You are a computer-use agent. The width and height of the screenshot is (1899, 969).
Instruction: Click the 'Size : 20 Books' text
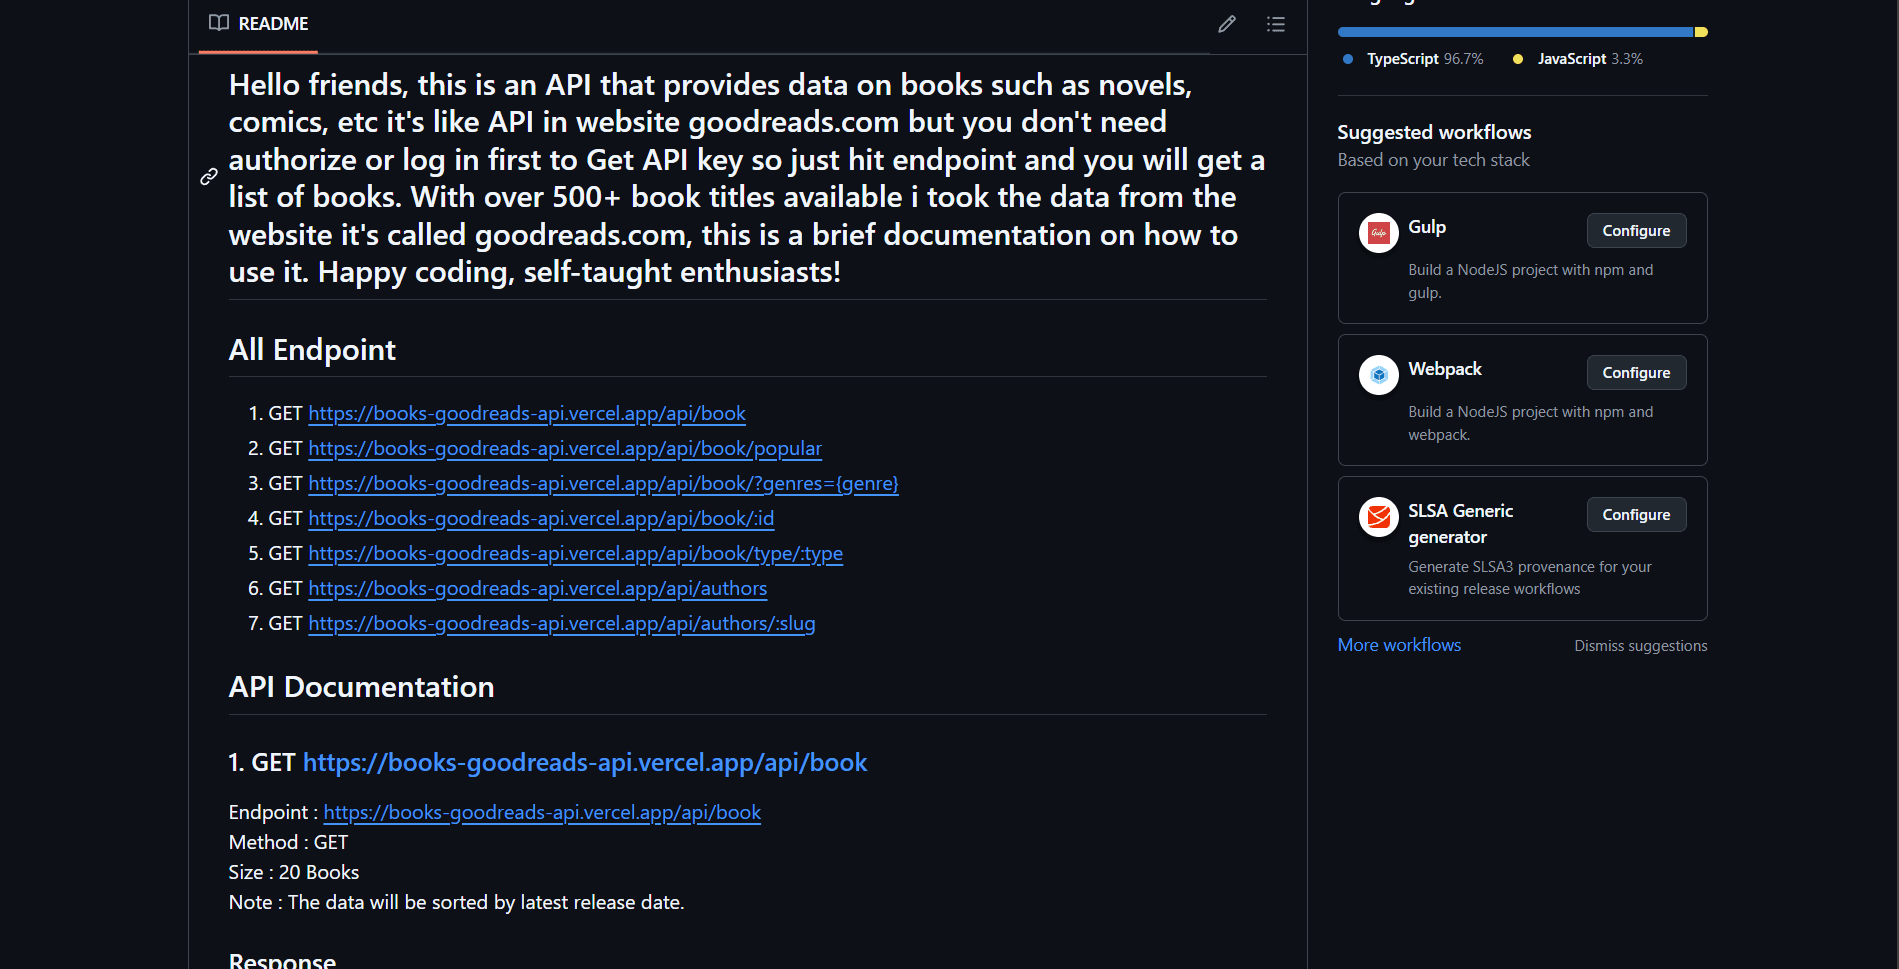tap(294, 873)
